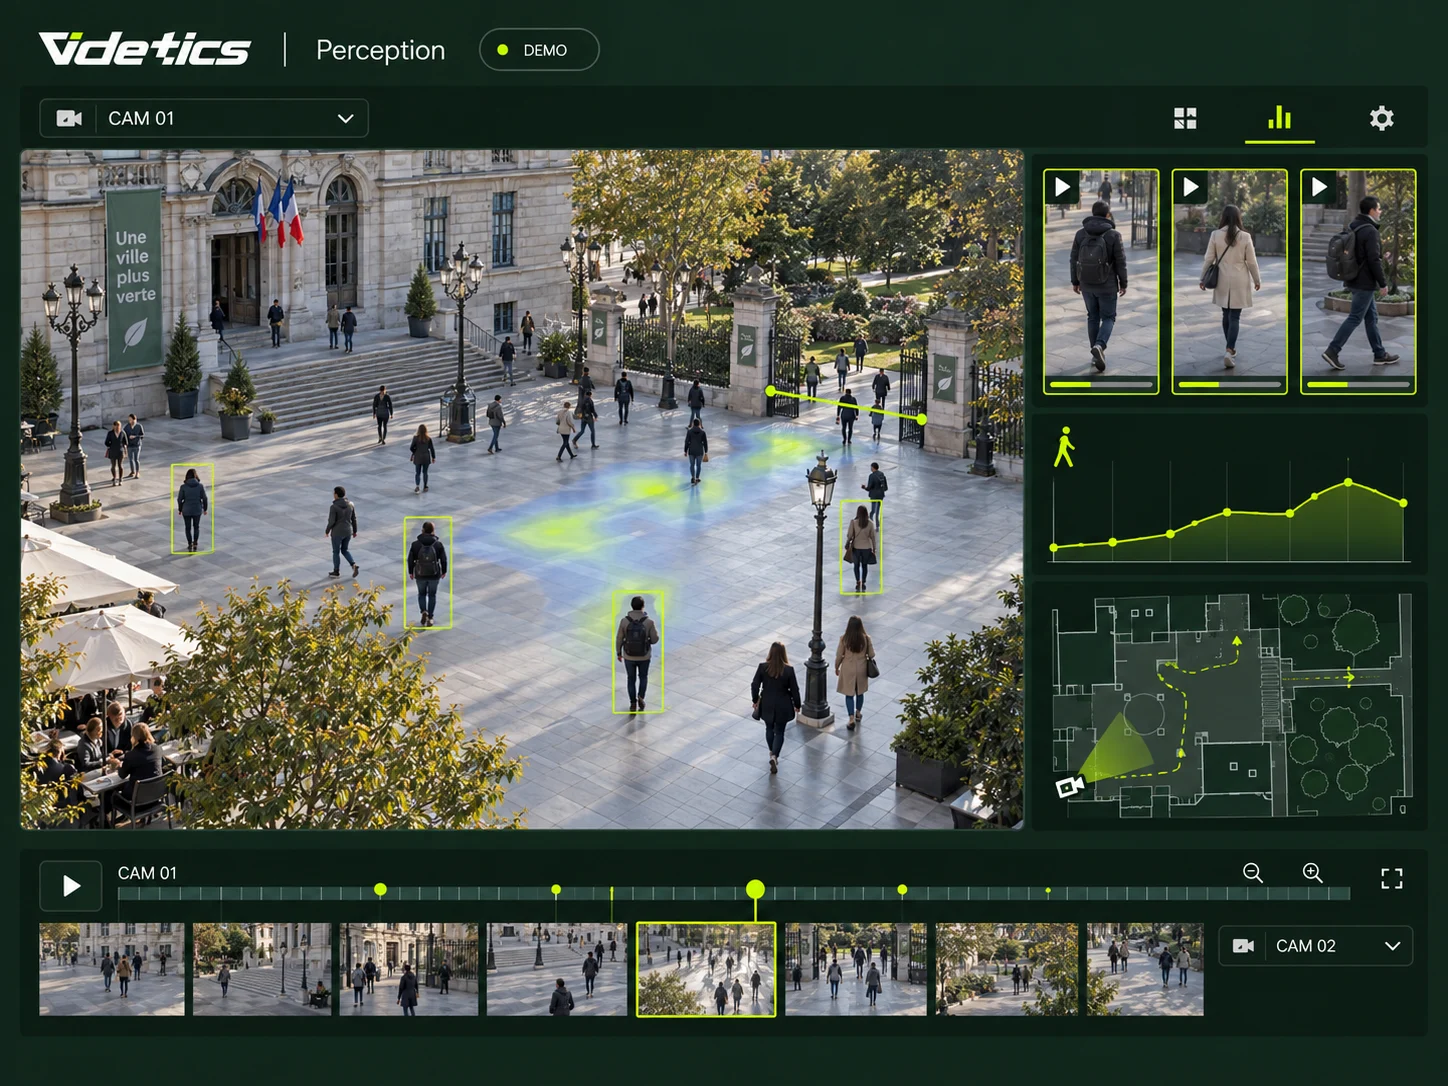Click the DEMO status badge

(x=539, y=50)
